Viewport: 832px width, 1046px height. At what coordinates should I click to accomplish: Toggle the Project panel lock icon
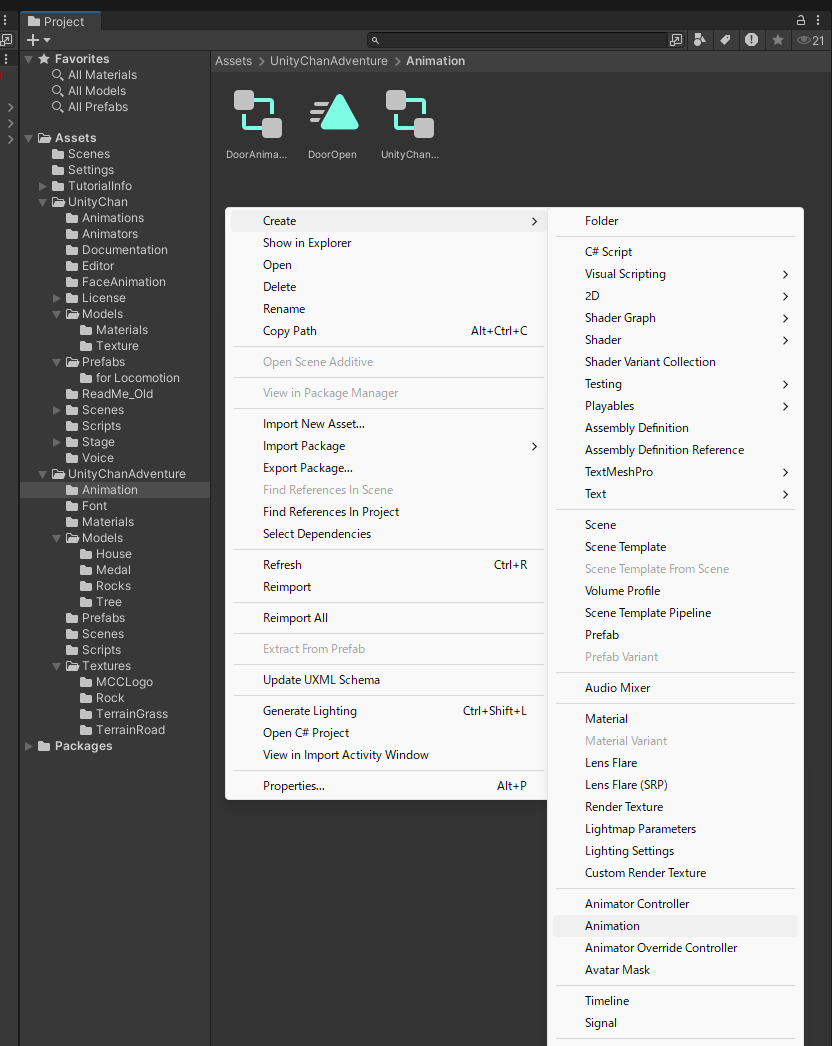[x=801, y=20]
